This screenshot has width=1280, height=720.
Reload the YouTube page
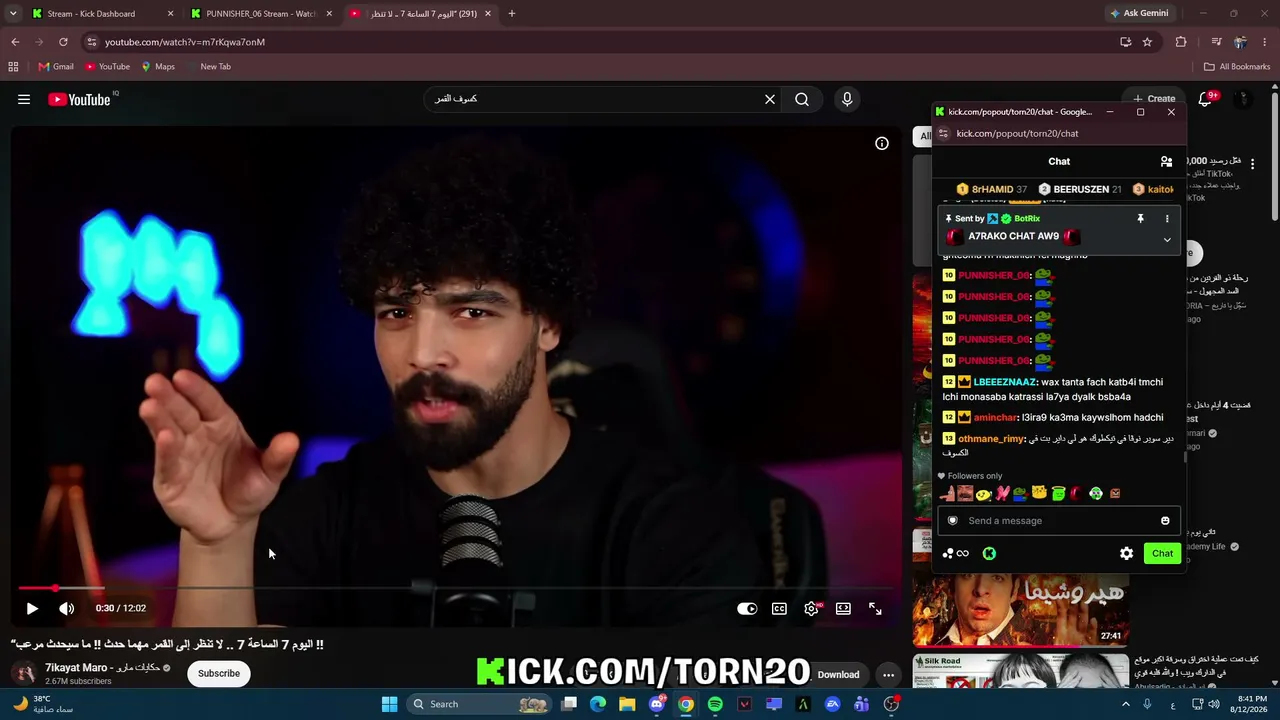click(x=63, y=42)
